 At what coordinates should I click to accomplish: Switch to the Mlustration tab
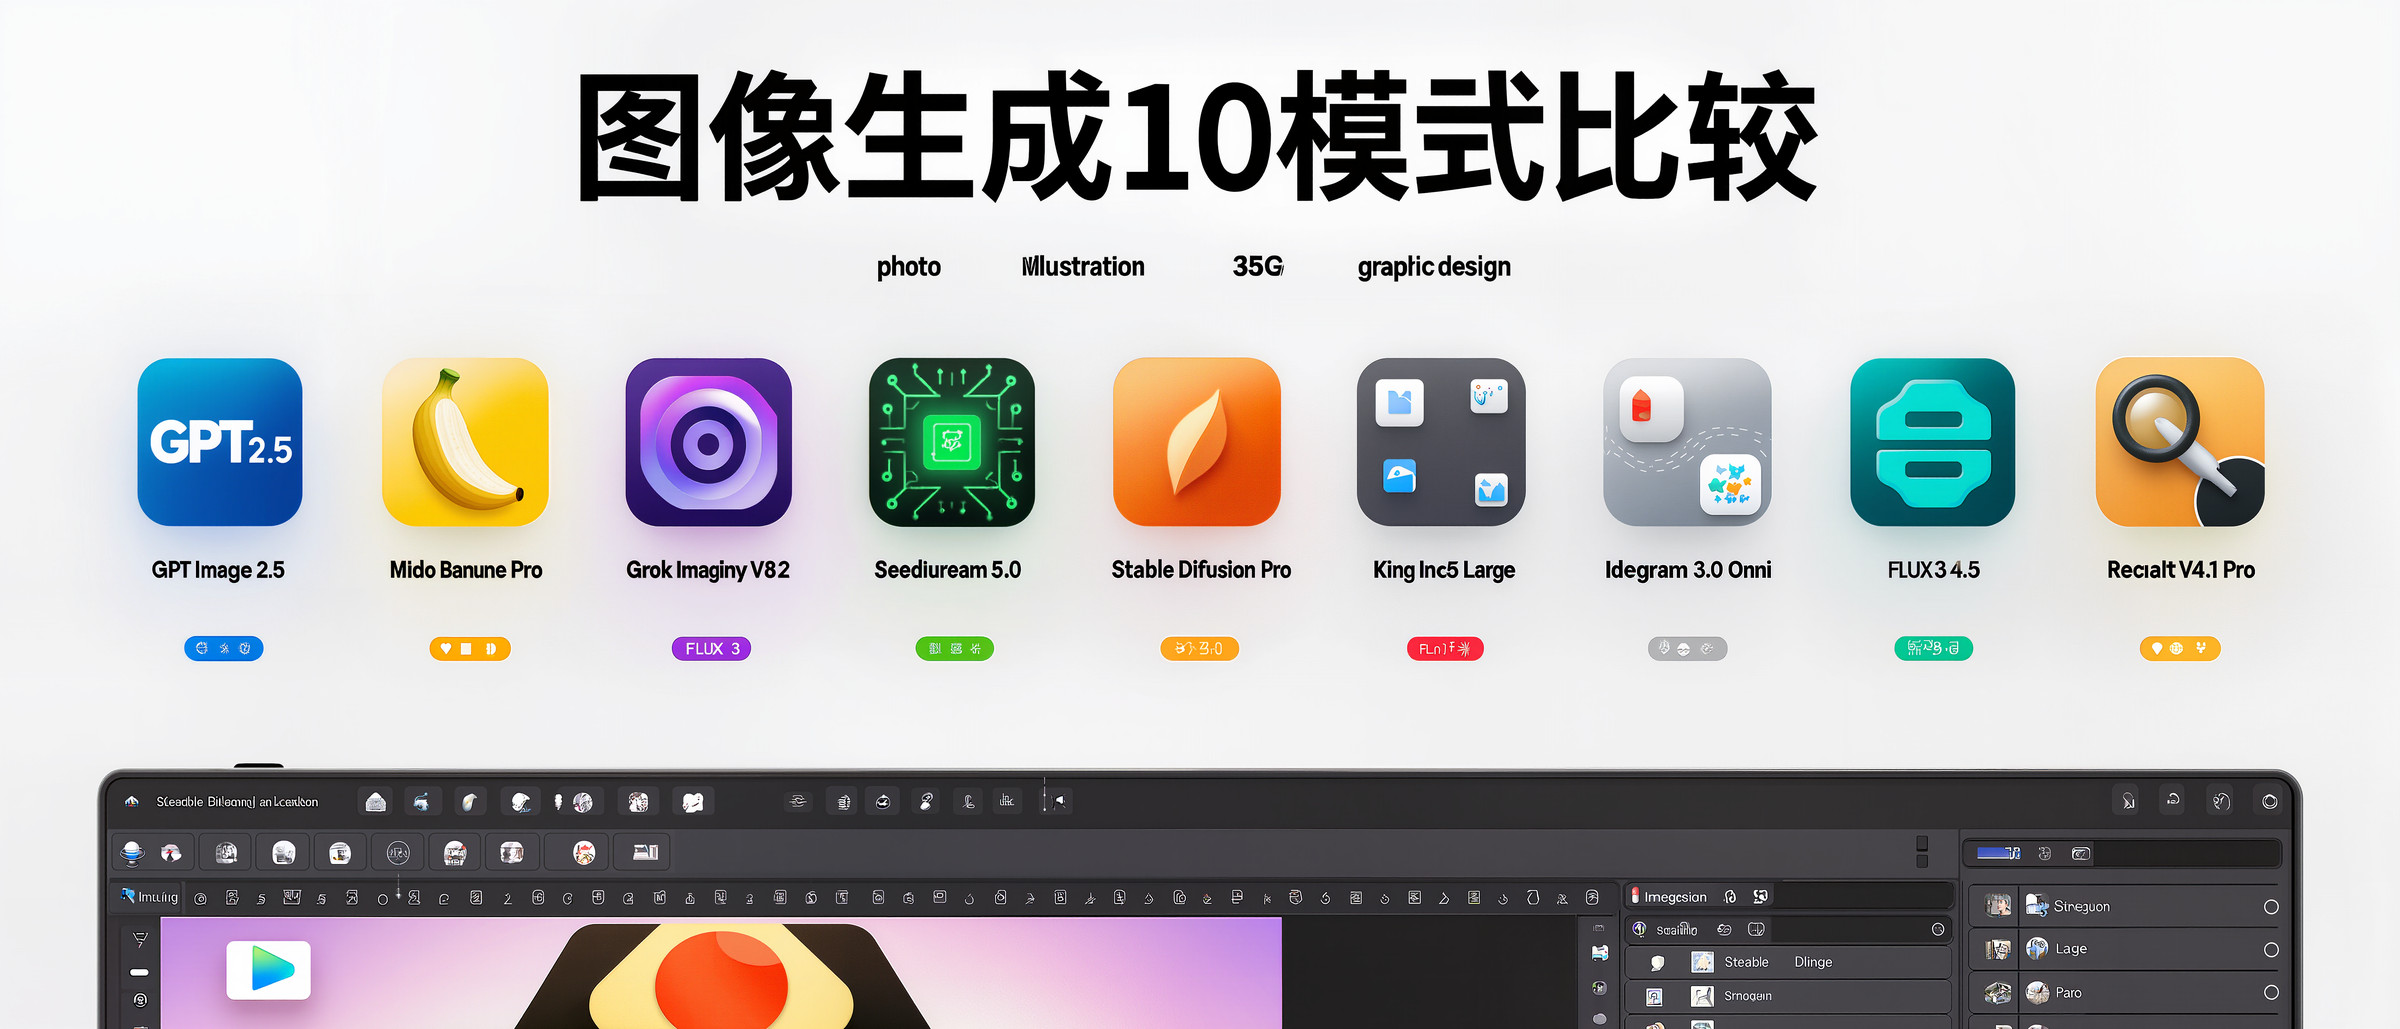point(1083,267)
